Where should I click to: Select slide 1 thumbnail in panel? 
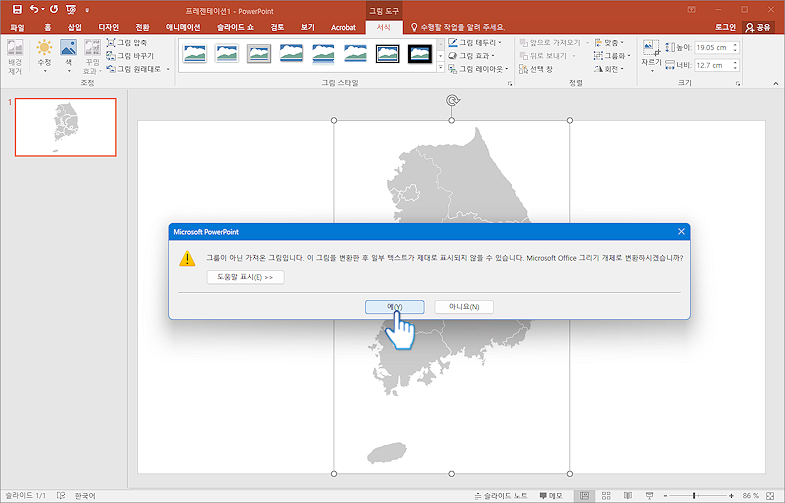click(x=66, y=127)
